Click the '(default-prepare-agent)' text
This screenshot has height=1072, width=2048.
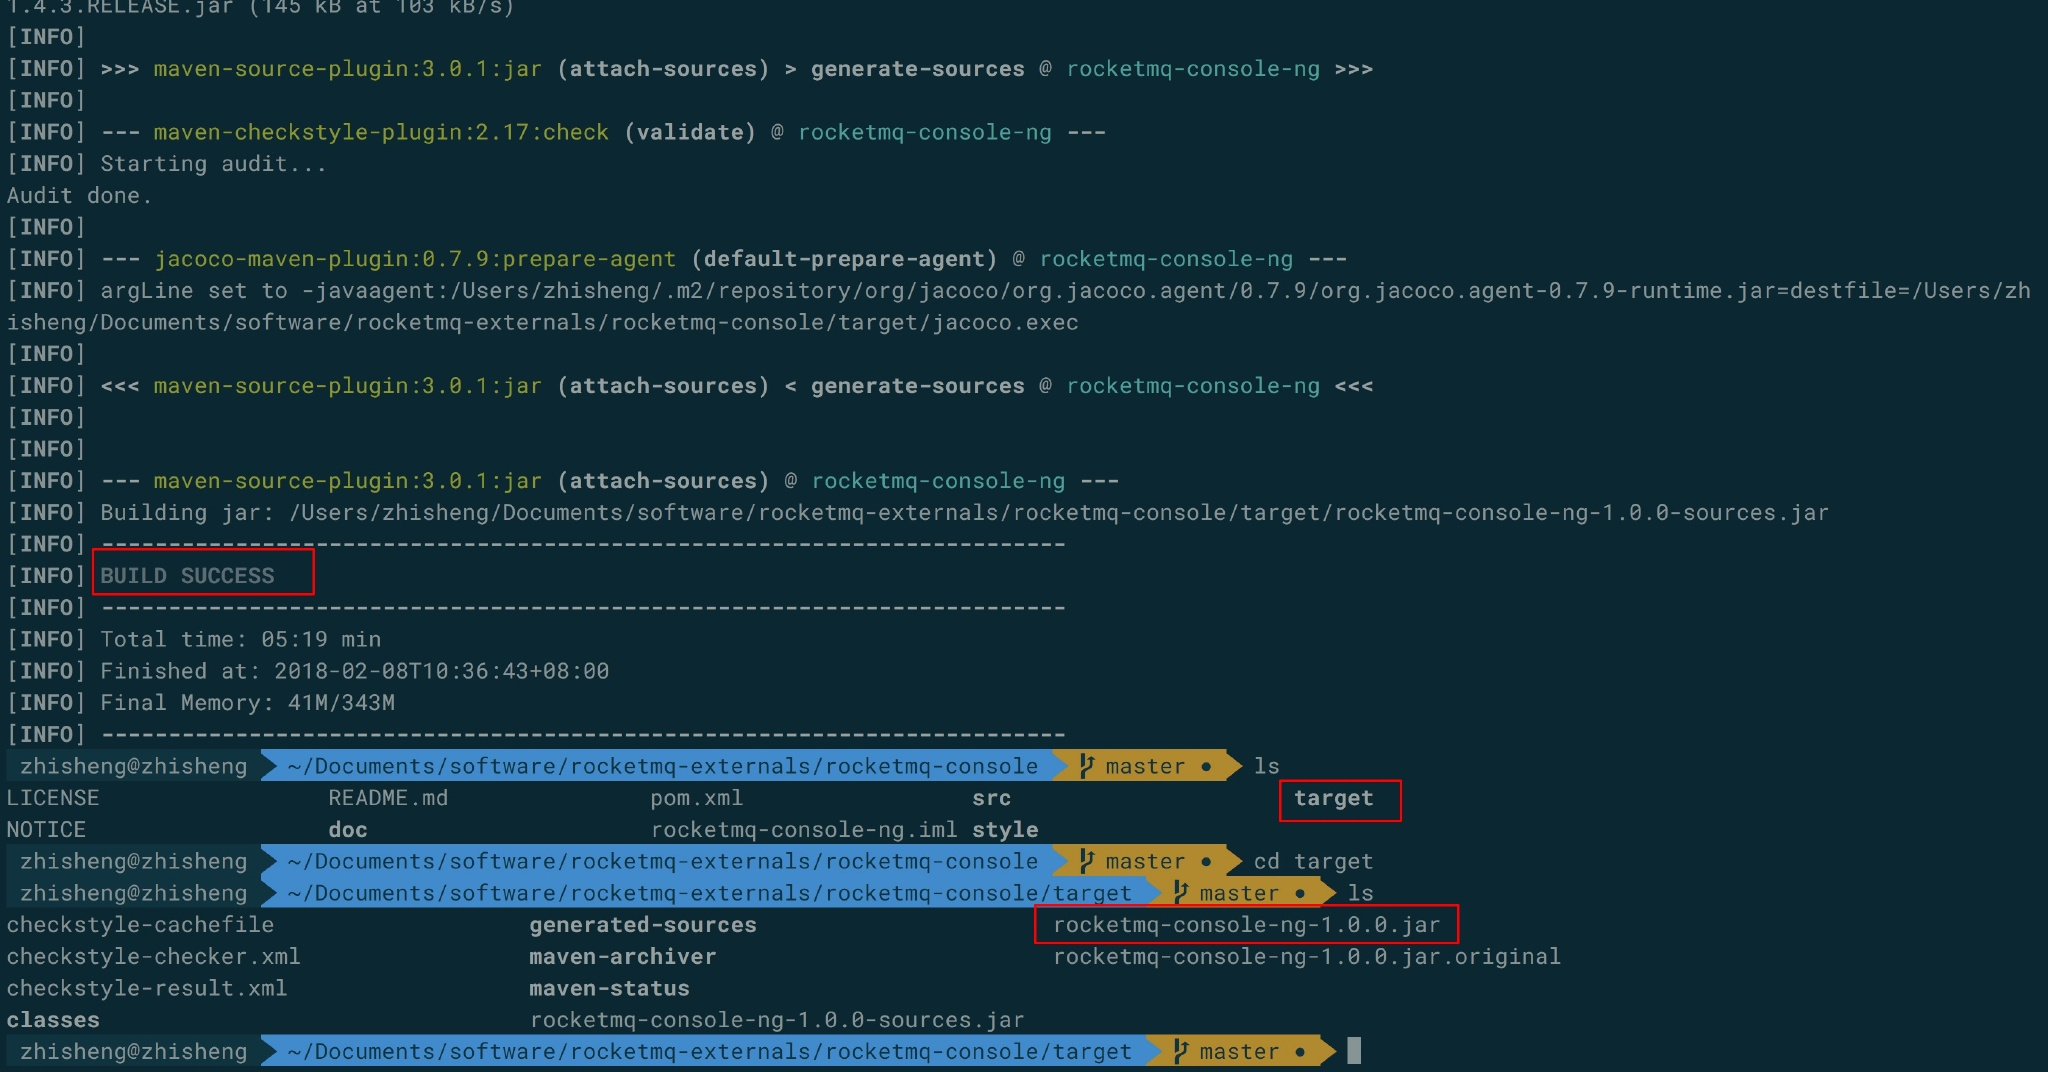coord(844,259)
